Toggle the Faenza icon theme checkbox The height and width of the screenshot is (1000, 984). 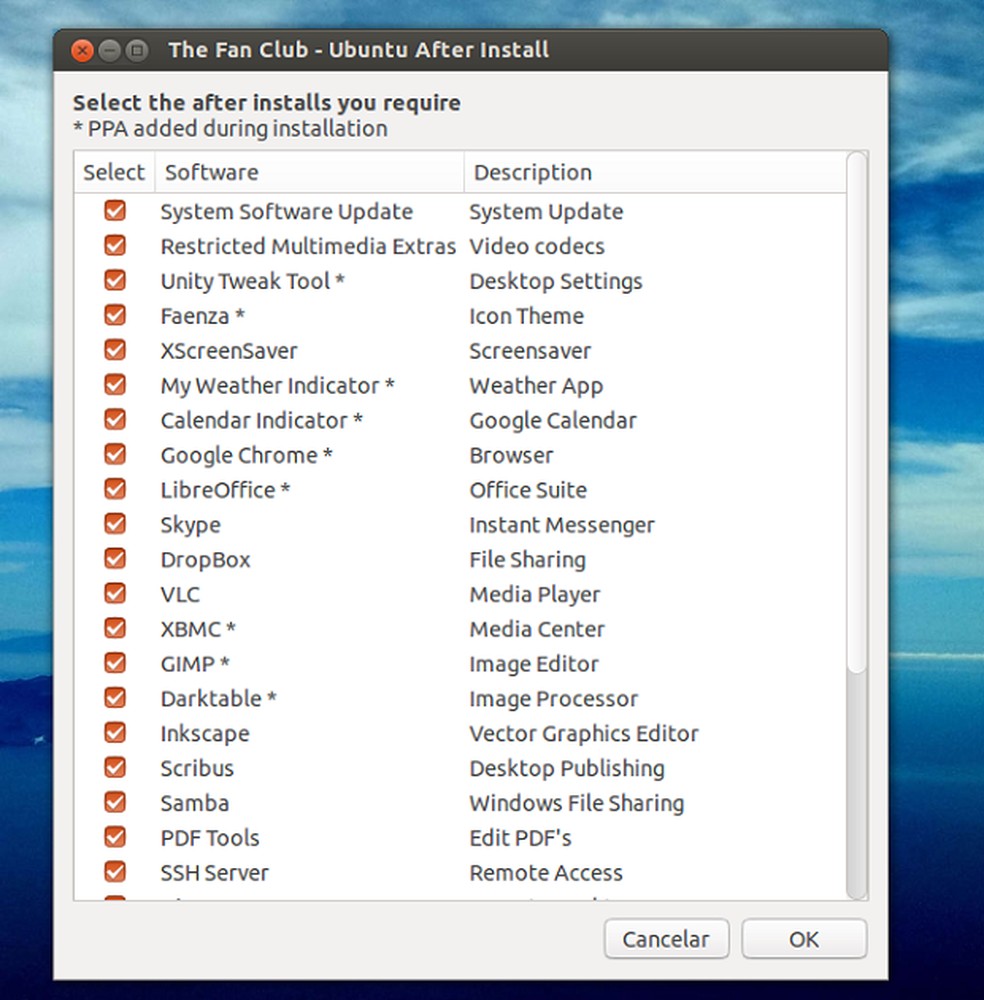pyautogui.click(x=115, y=315)
